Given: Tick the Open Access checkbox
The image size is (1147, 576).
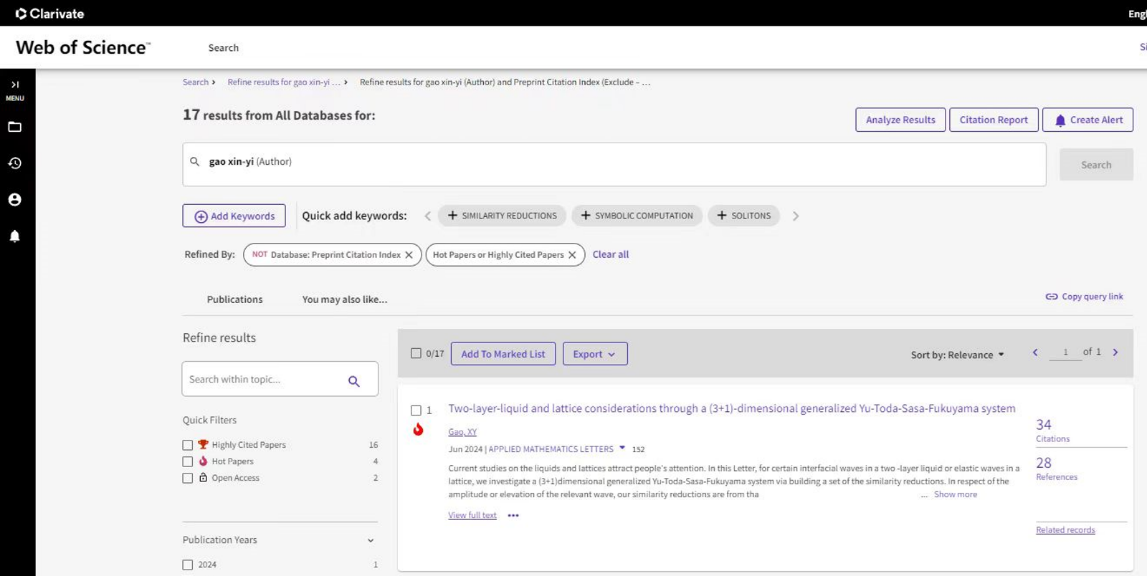Looking at the screenshot, I should [188, 478].
